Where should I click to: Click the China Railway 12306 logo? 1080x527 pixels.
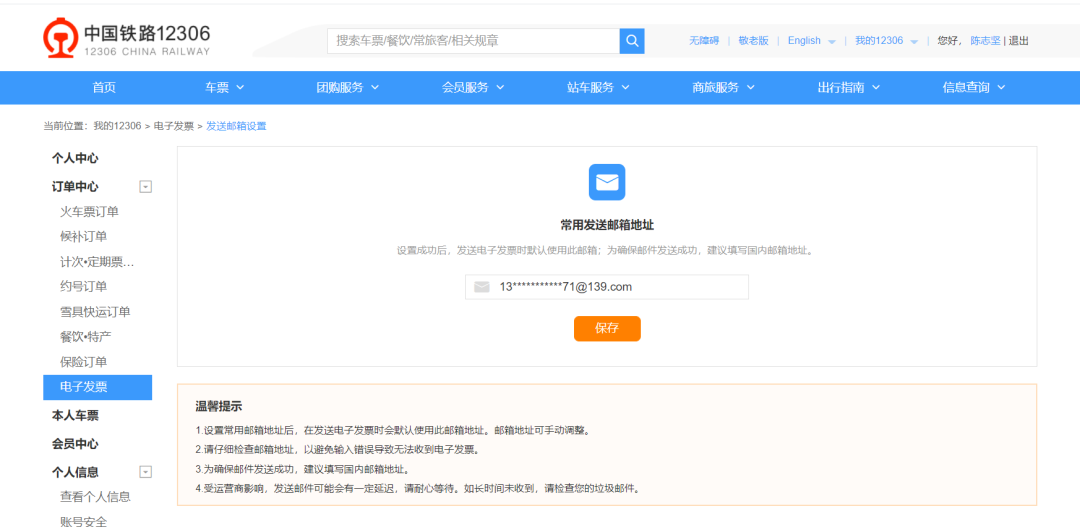126,39
